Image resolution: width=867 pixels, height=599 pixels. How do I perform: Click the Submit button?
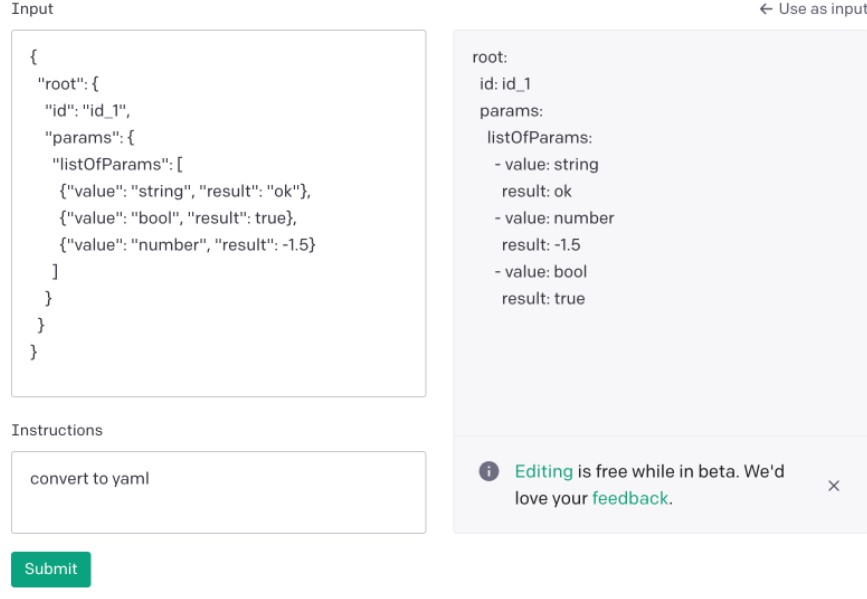point(51,569)
